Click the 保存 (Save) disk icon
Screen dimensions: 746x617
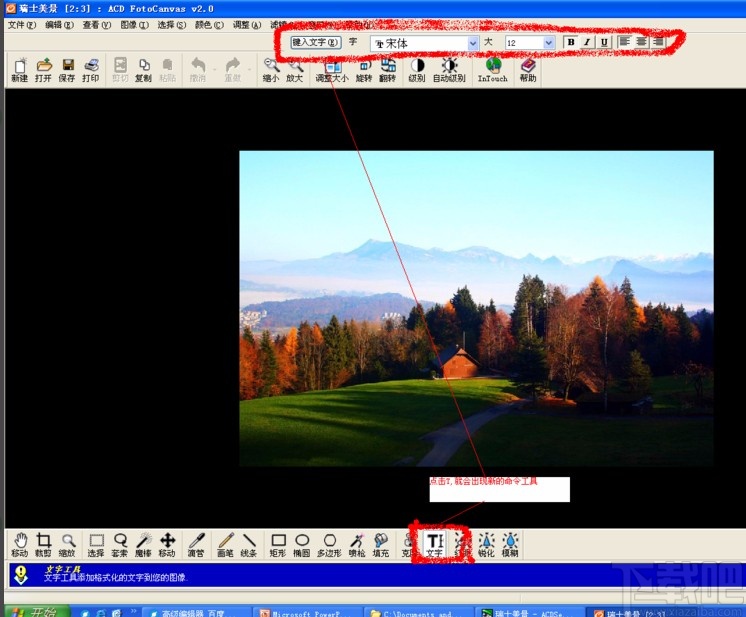(x=67, y=70)
